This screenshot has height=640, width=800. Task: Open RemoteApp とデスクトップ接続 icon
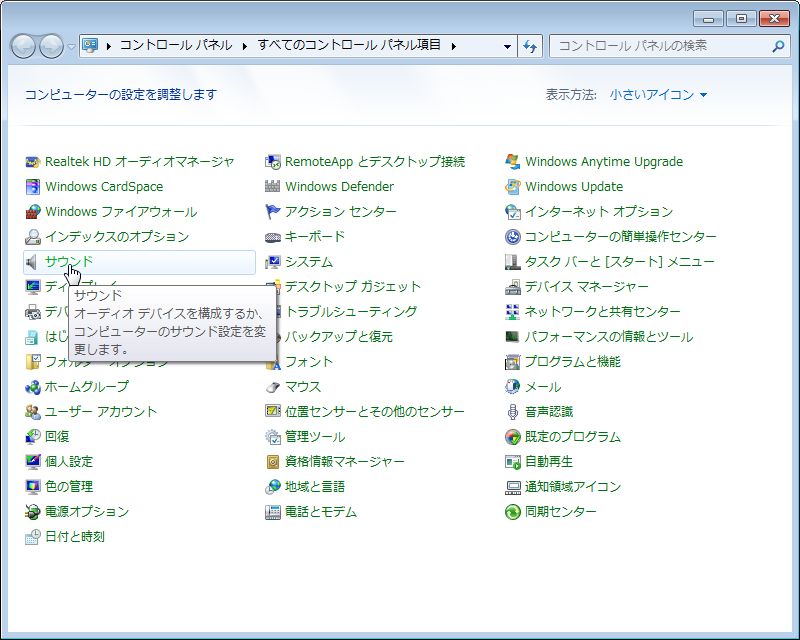(x=273, y=162)
